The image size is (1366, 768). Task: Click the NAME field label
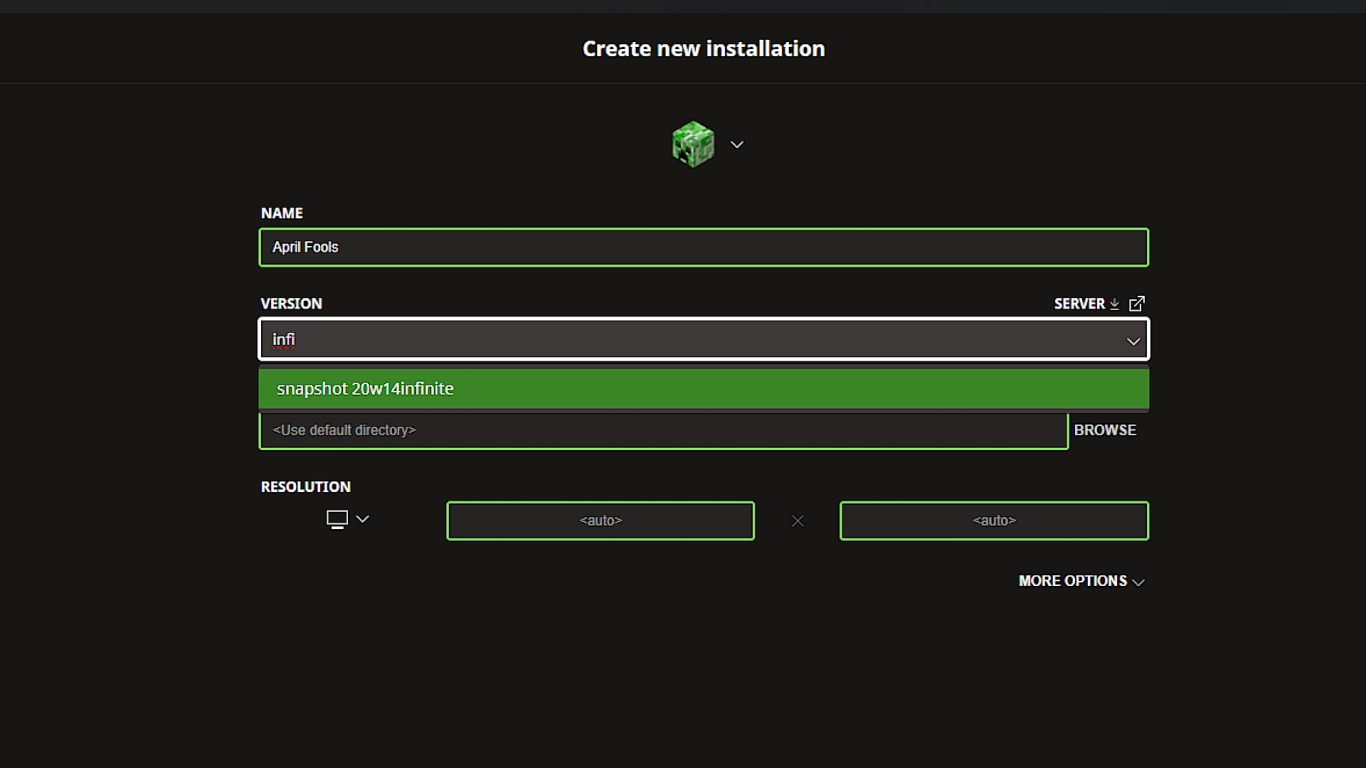pyautogui.click(x=282, y=213)
